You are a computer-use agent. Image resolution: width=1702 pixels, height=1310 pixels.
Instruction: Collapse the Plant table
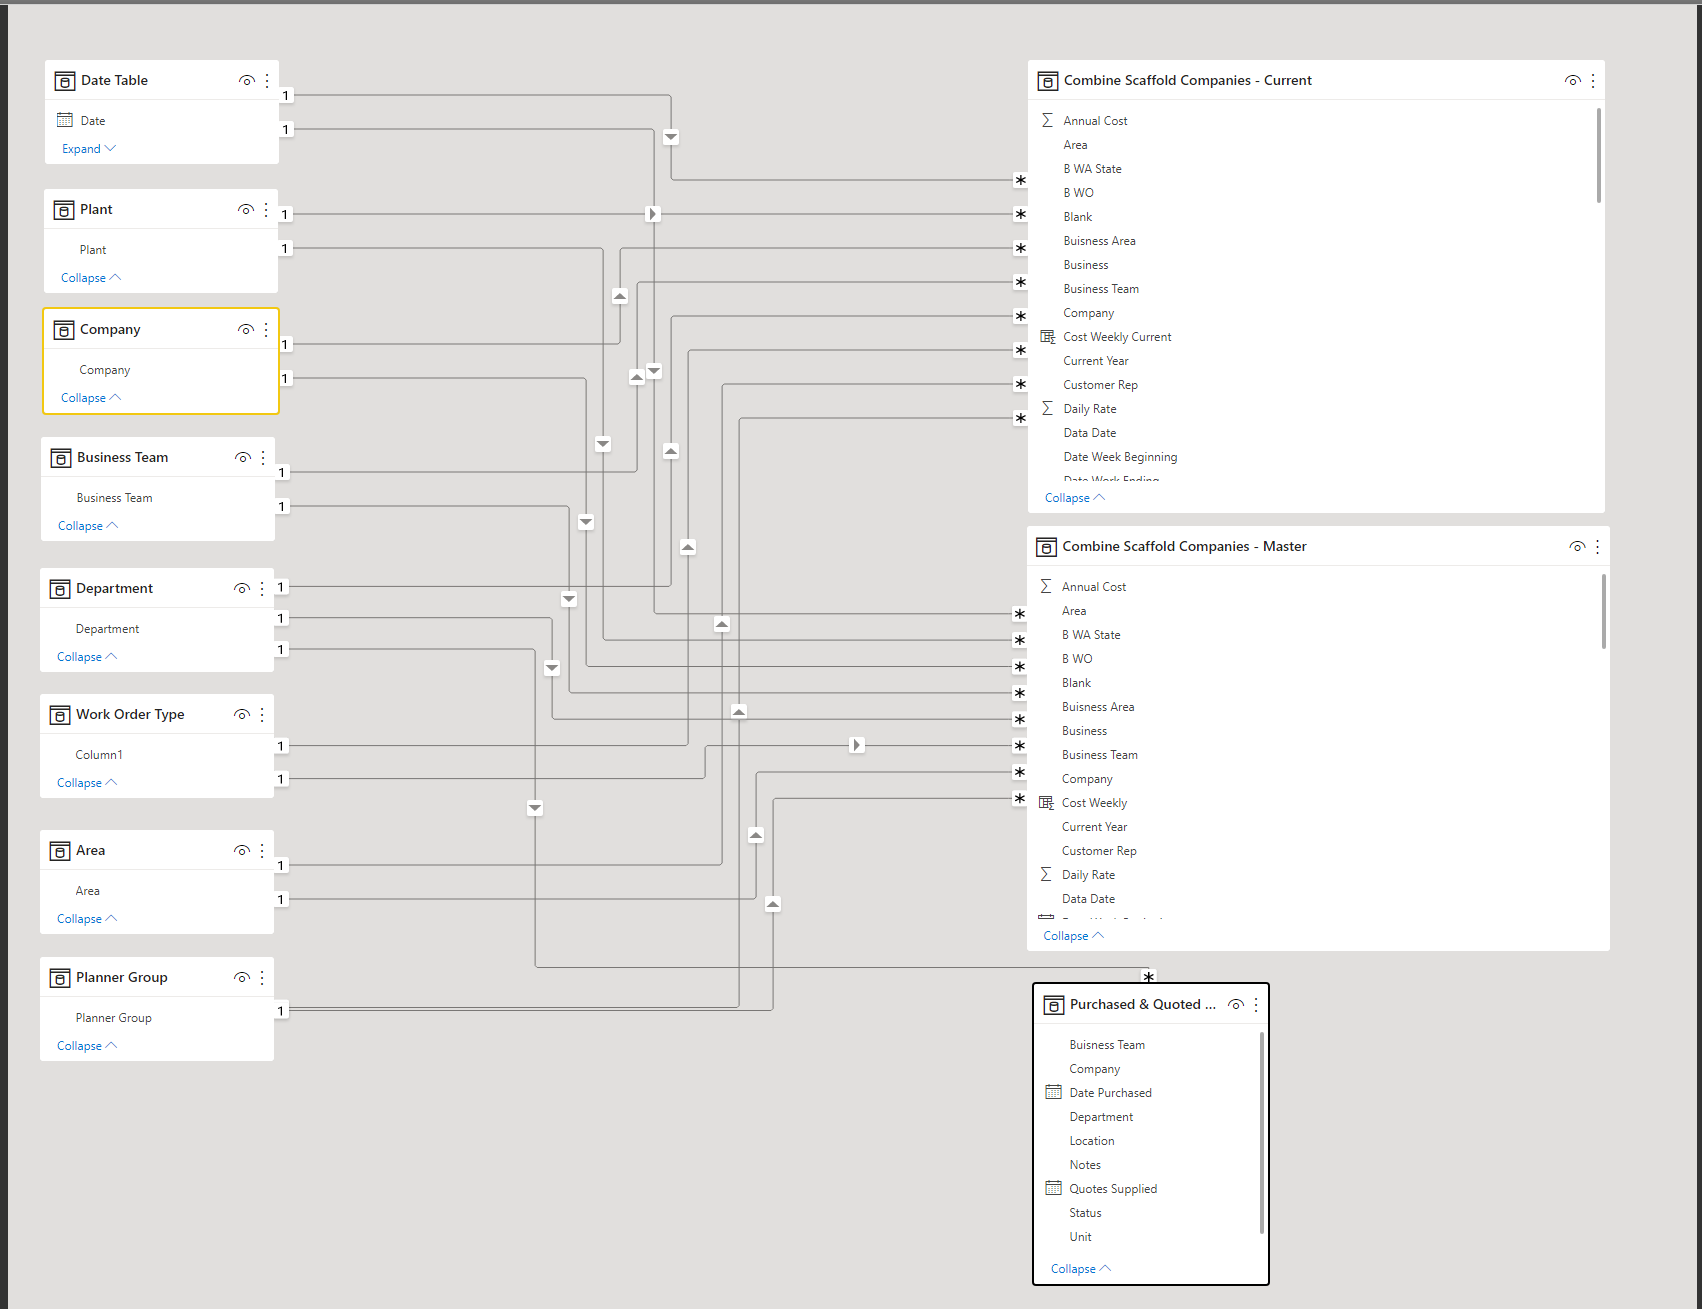coord(91,278)
